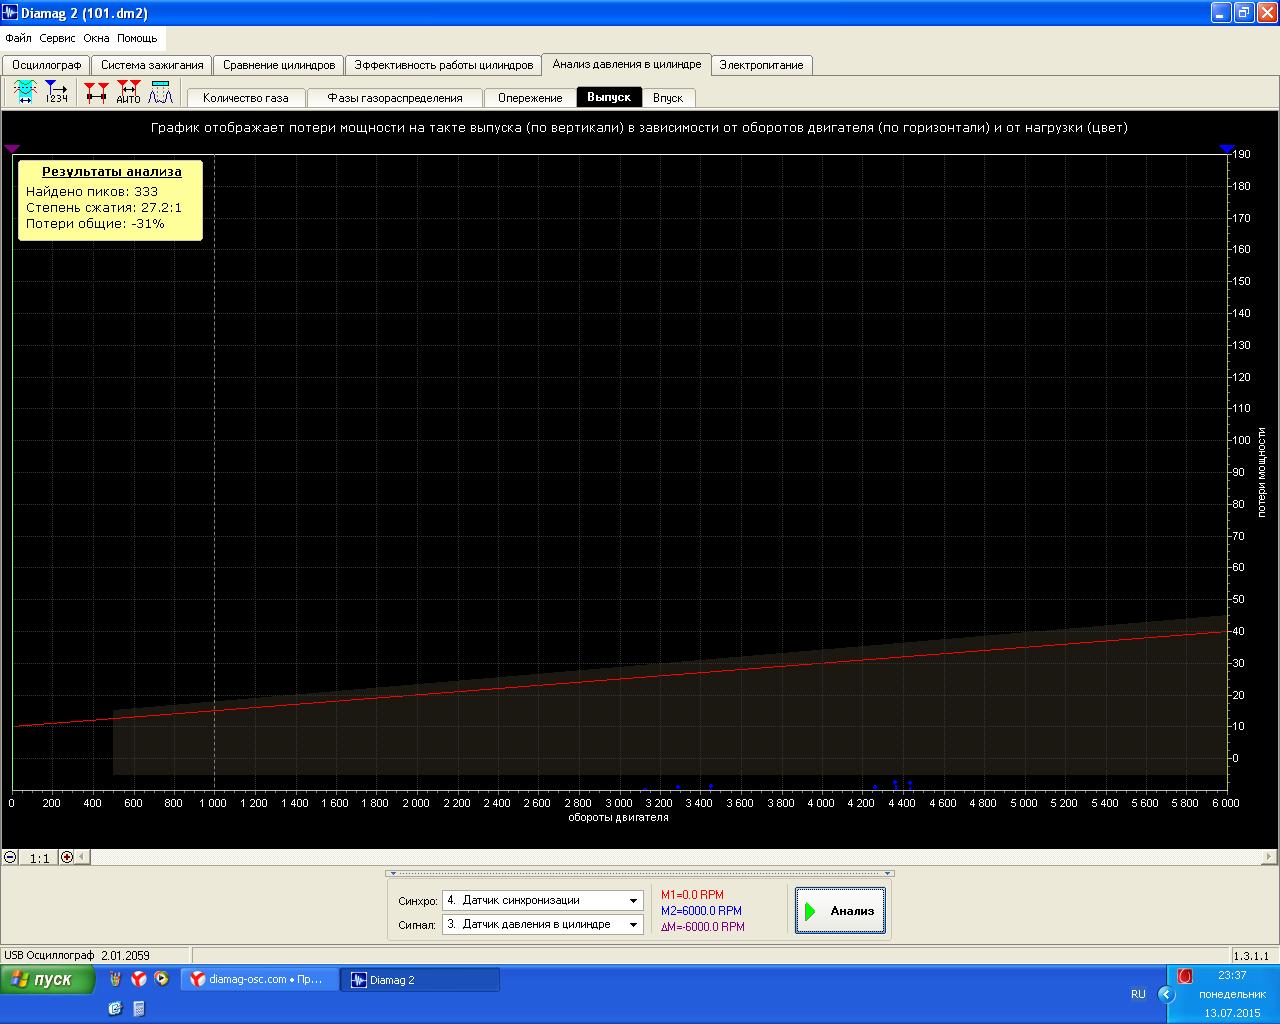Click zoom out minus icon
This screenshot has height=1024, width=1280.
point(10,857)
